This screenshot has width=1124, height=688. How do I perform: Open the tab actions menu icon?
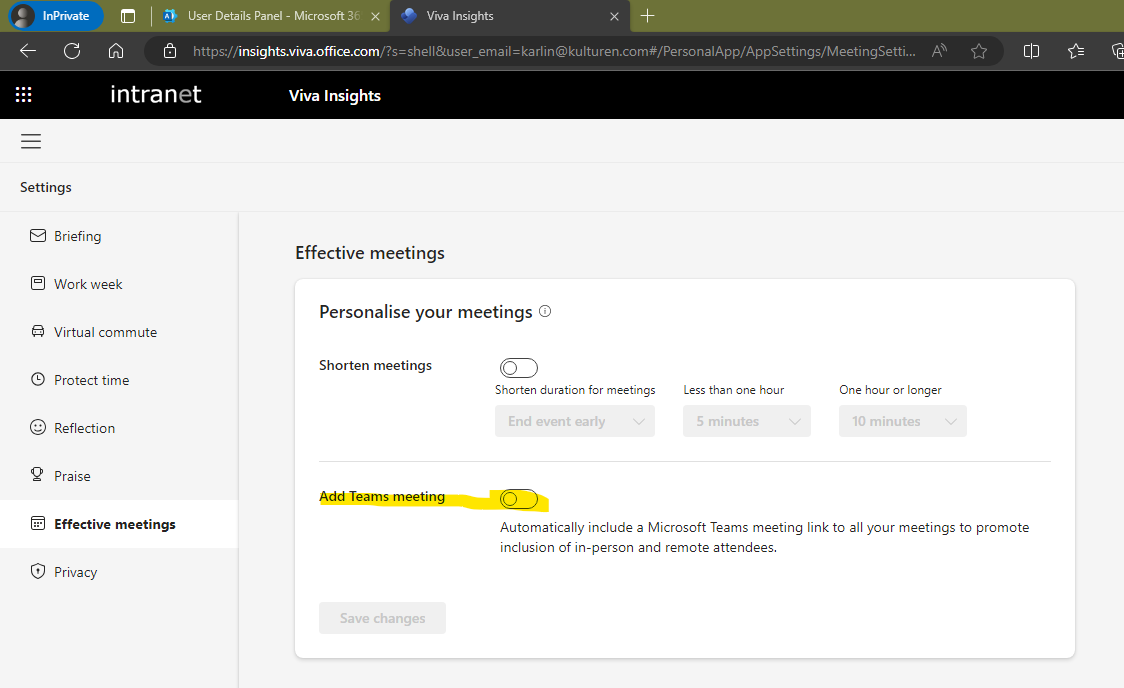click(x=128, y=16)
